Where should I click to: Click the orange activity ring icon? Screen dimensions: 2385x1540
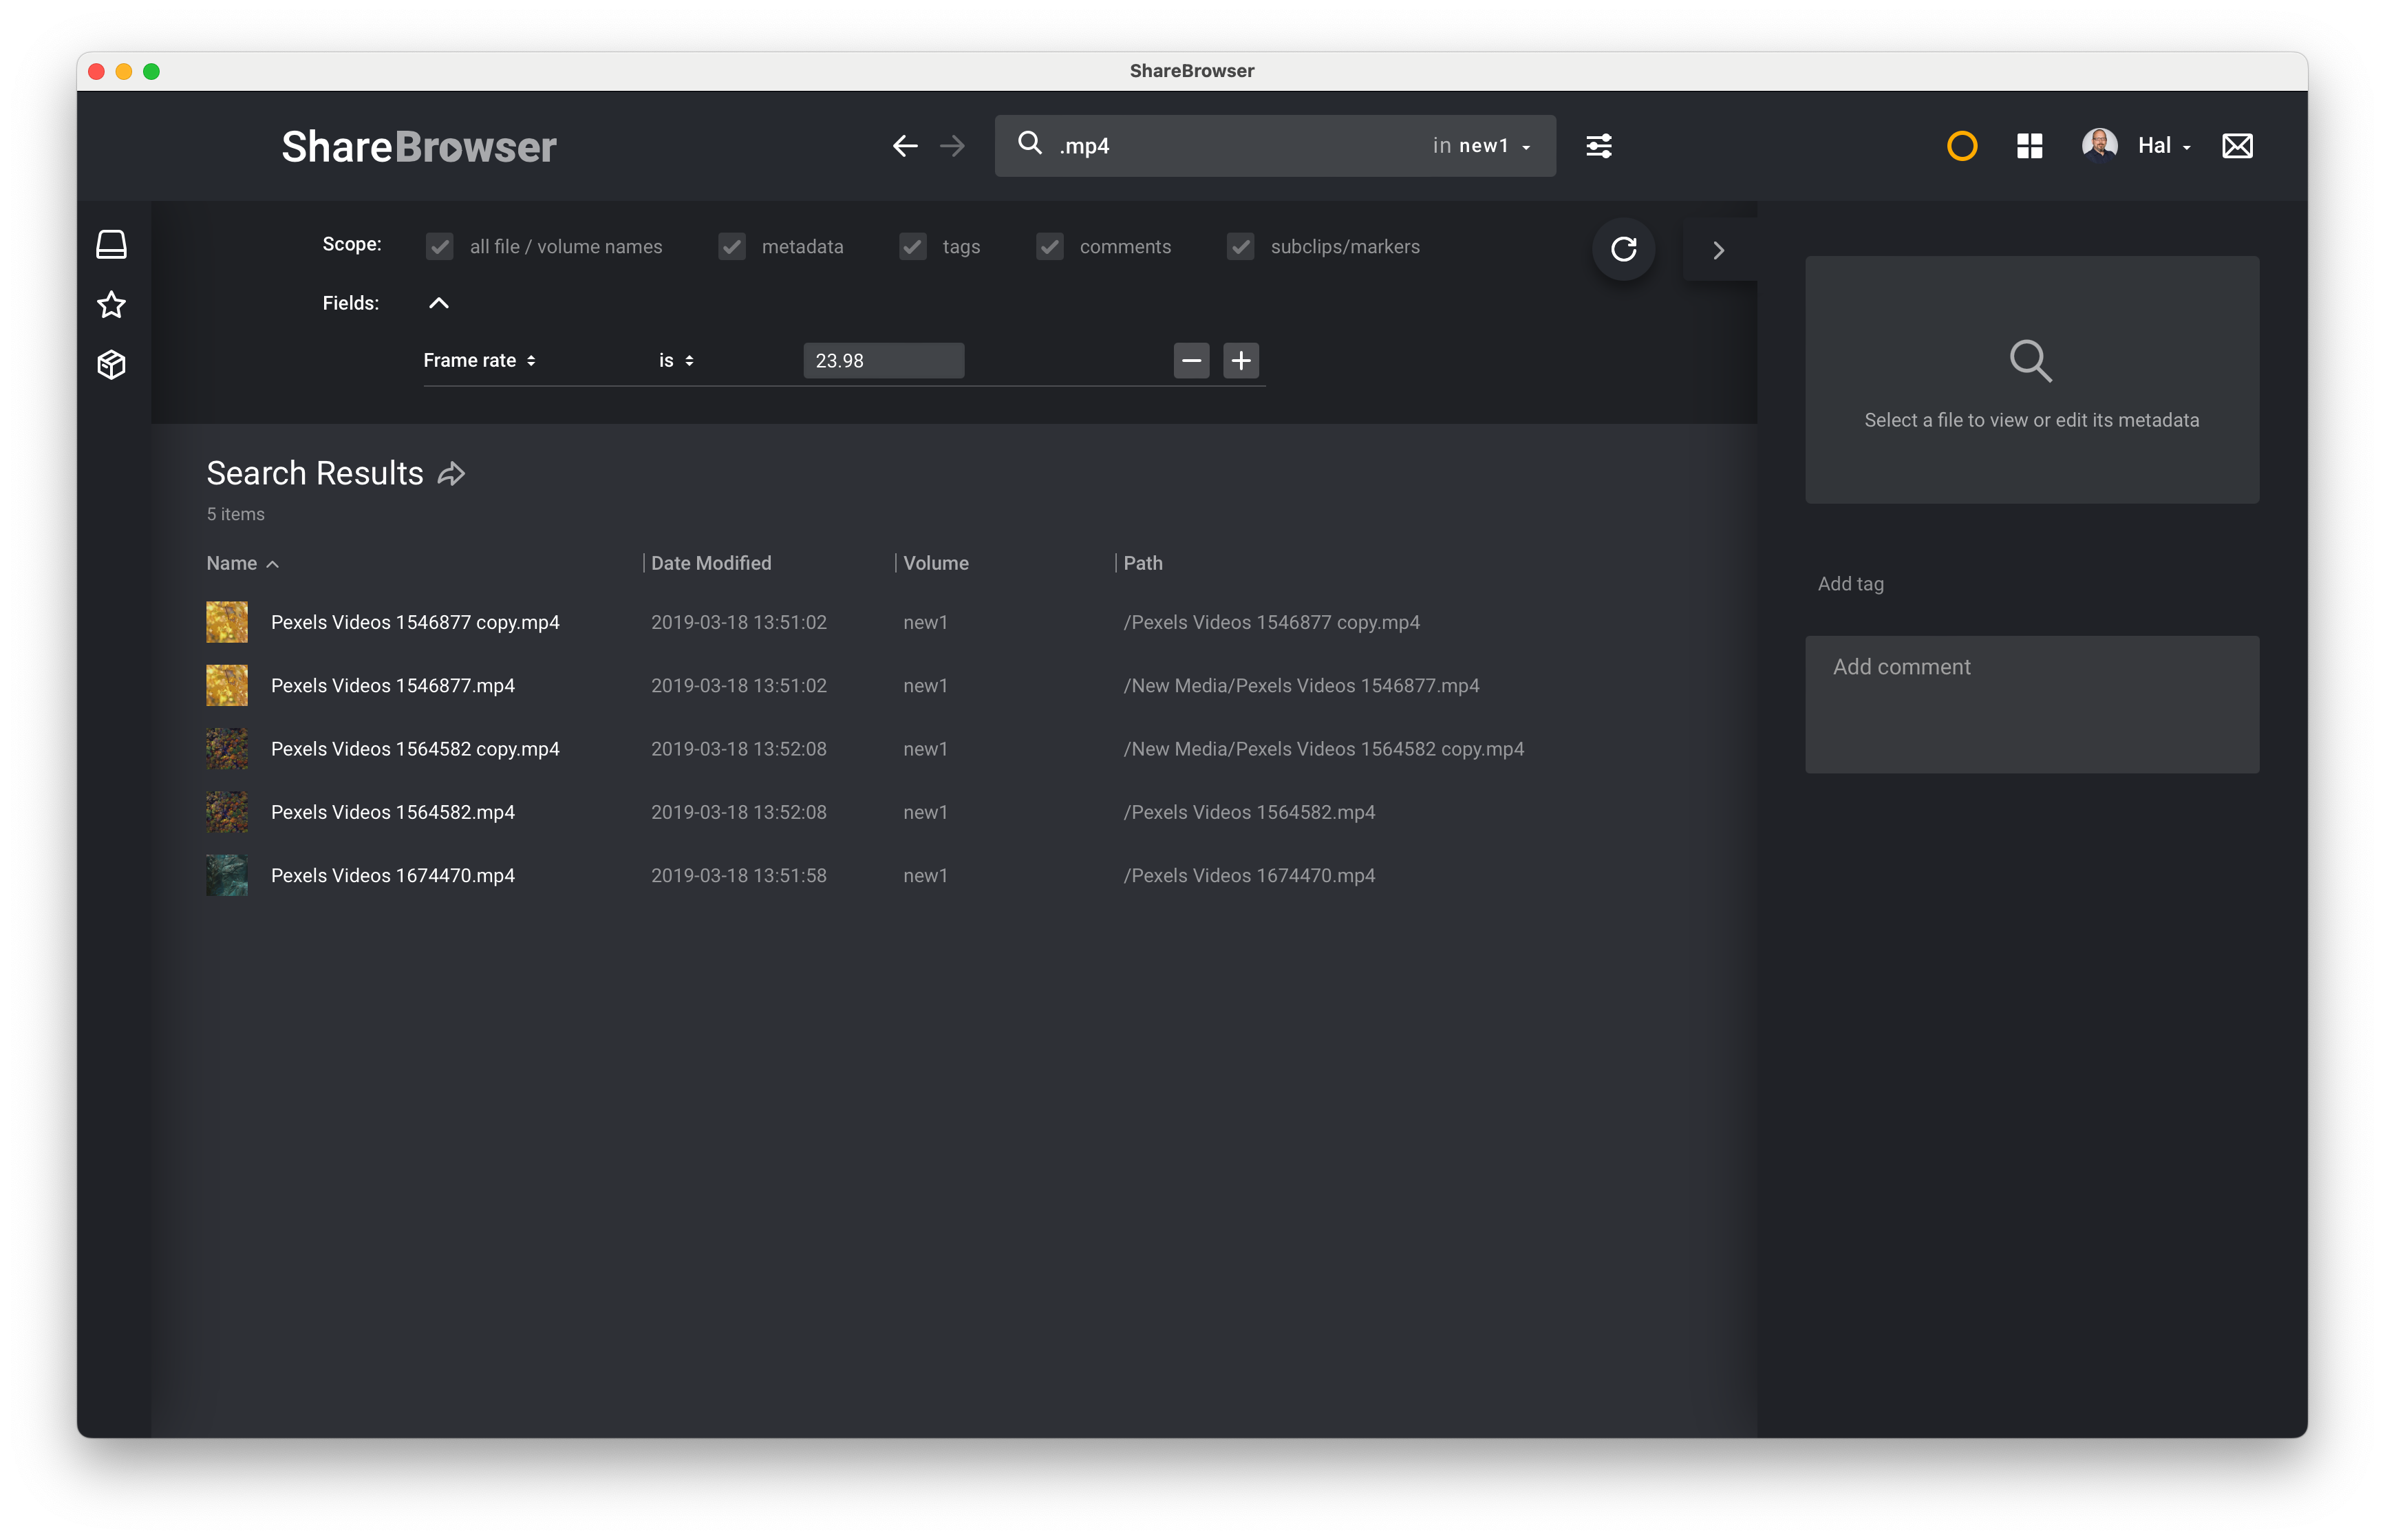pyautogui.click(x=1962, y=146)
